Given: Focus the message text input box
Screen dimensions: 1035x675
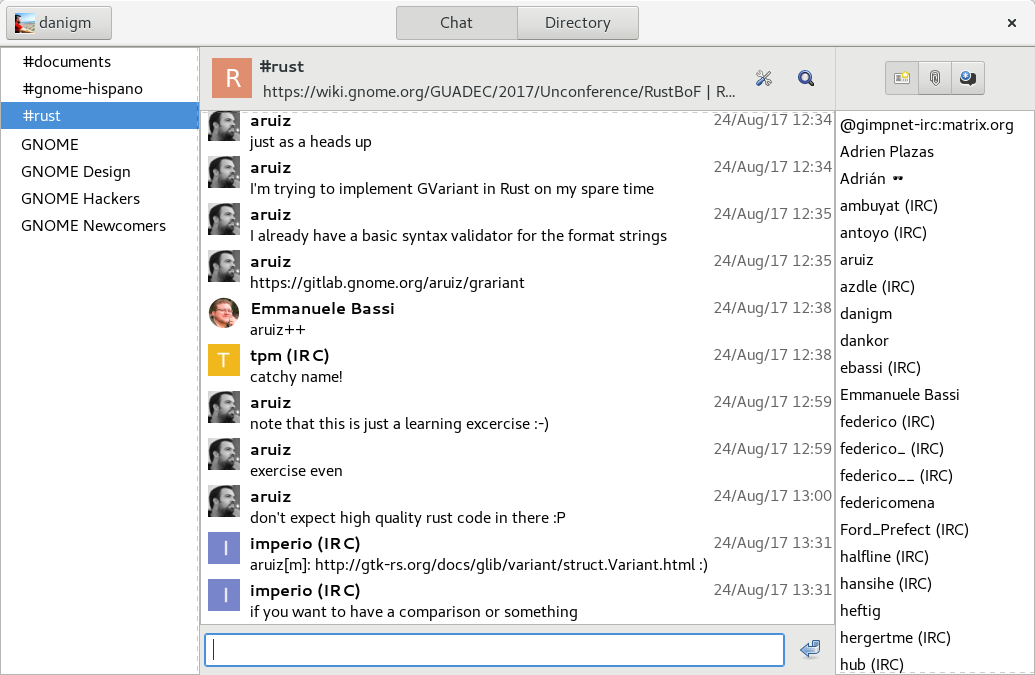Looking at the screenshot, I should click(x=494, y=650).
